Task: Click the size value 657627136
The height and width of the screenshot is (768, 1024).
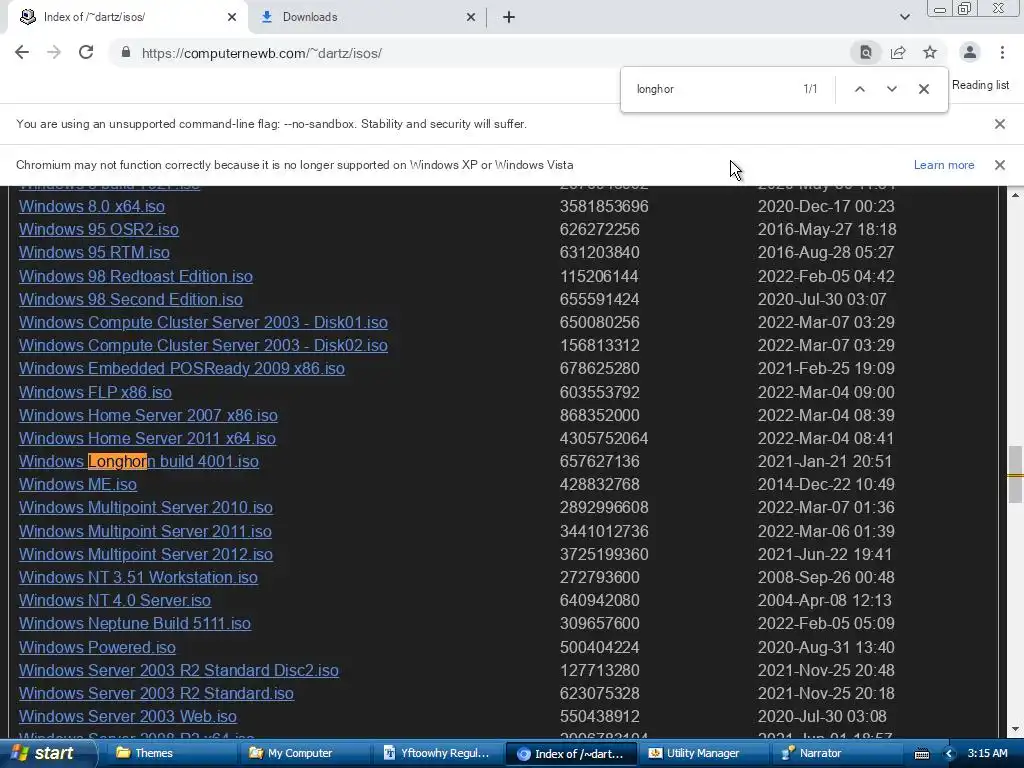Action: click(x=600, y=461)
